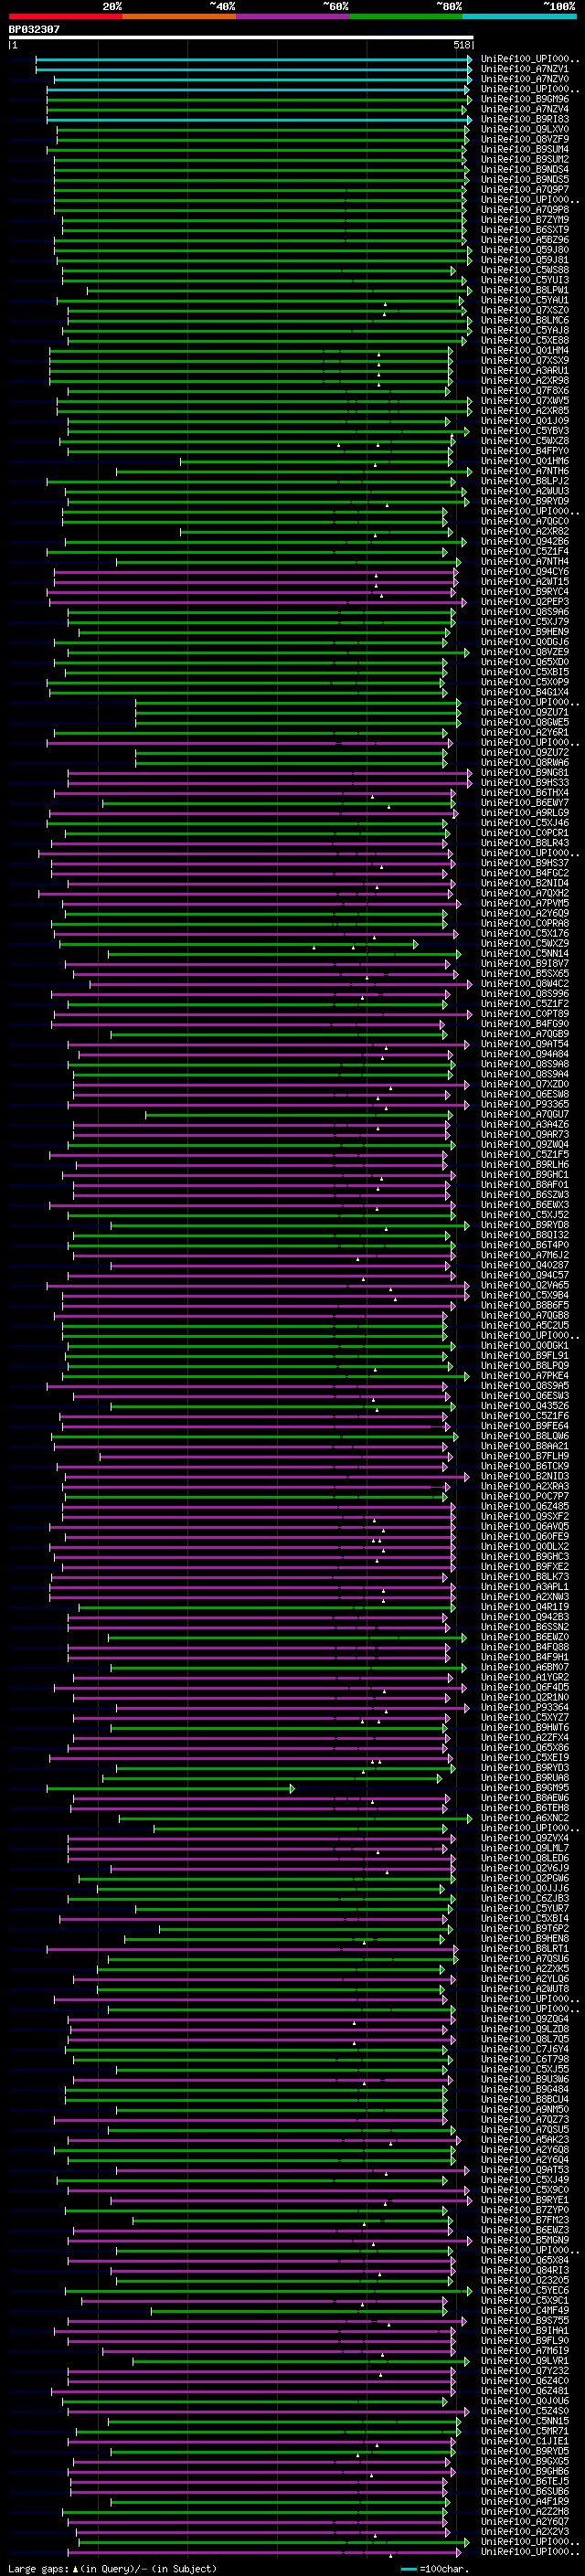Screen dimensions: 585x2576
Task: Open hit UniRef100_B9GM96
Action: (525, 99)
